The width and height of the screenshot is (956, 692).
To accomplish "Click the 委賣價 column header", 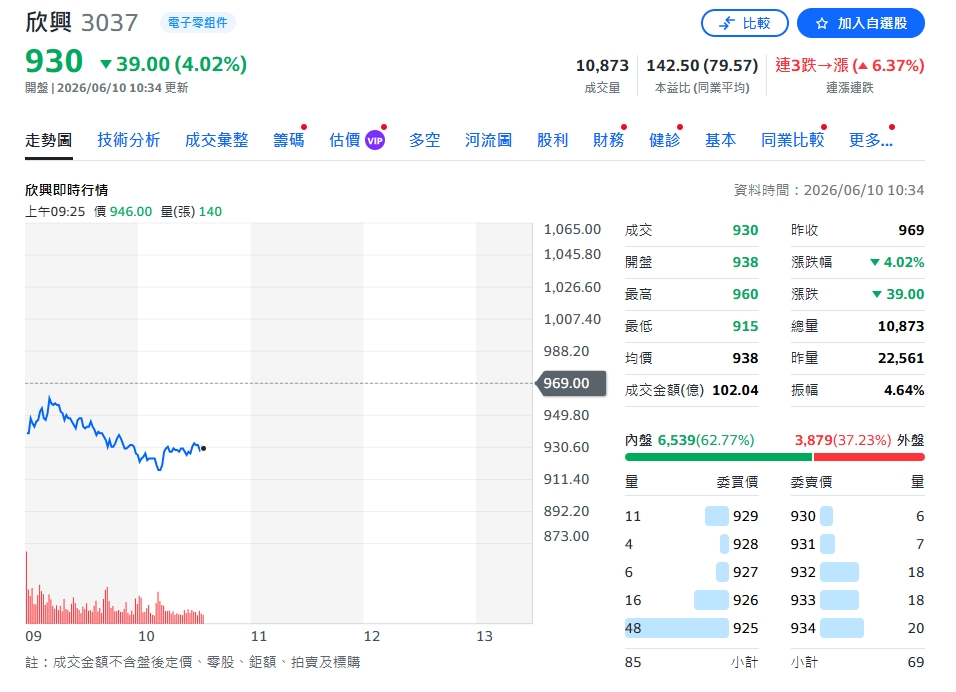I will (x=812, y=482).
